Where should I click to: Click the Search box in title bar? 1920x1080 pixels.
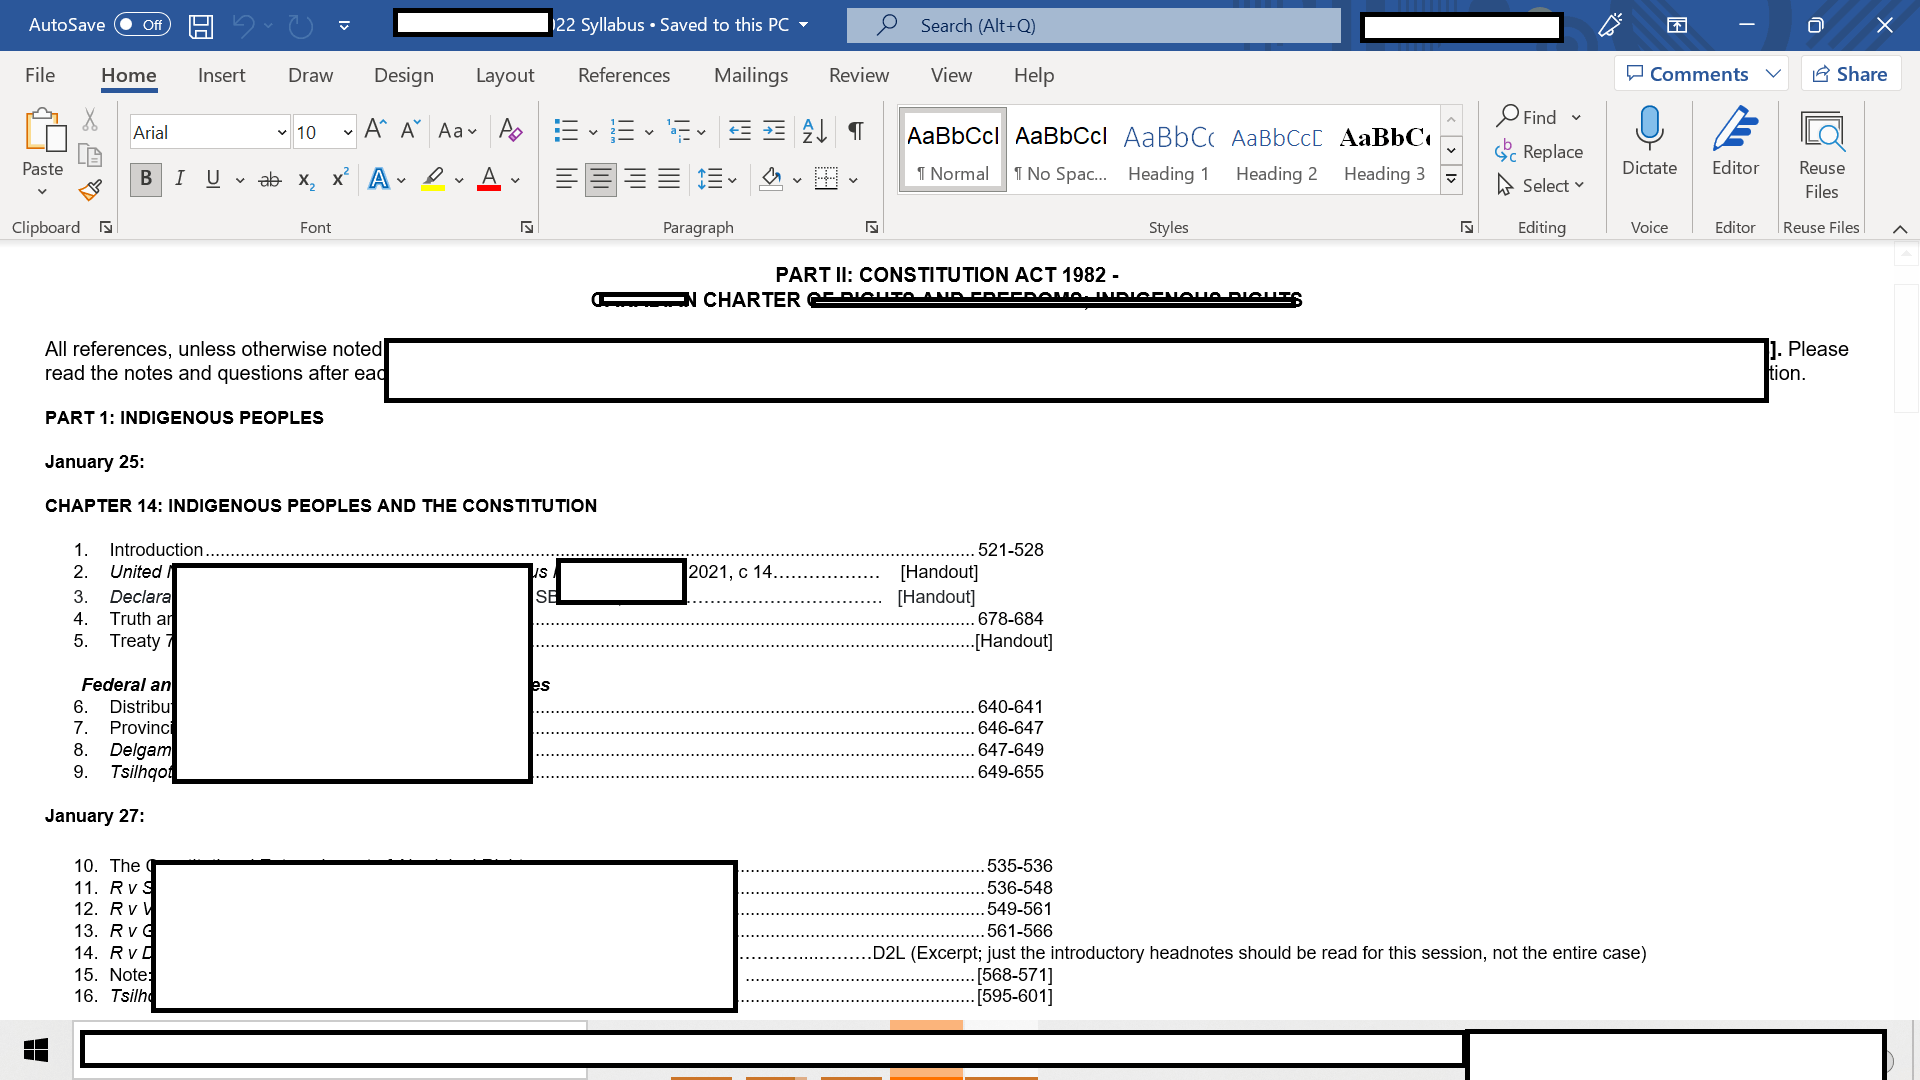click(1093, 25)
